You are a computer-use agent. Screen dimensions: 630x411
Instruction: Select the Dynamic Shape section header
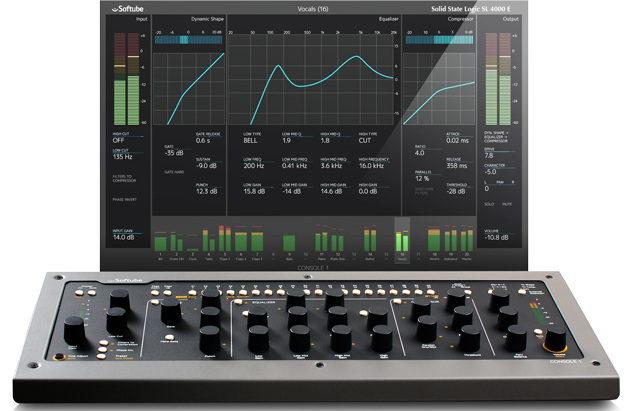(x=207, y=19)
